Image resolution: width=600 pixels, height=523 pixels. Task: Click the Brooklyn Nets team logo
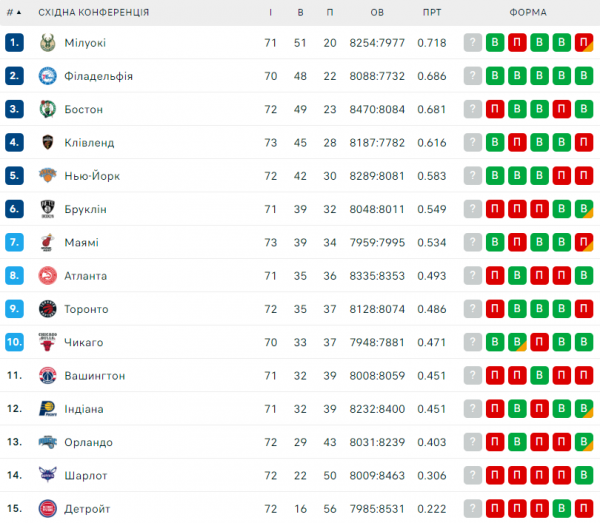pyautogui.click(x=47, y=209)
